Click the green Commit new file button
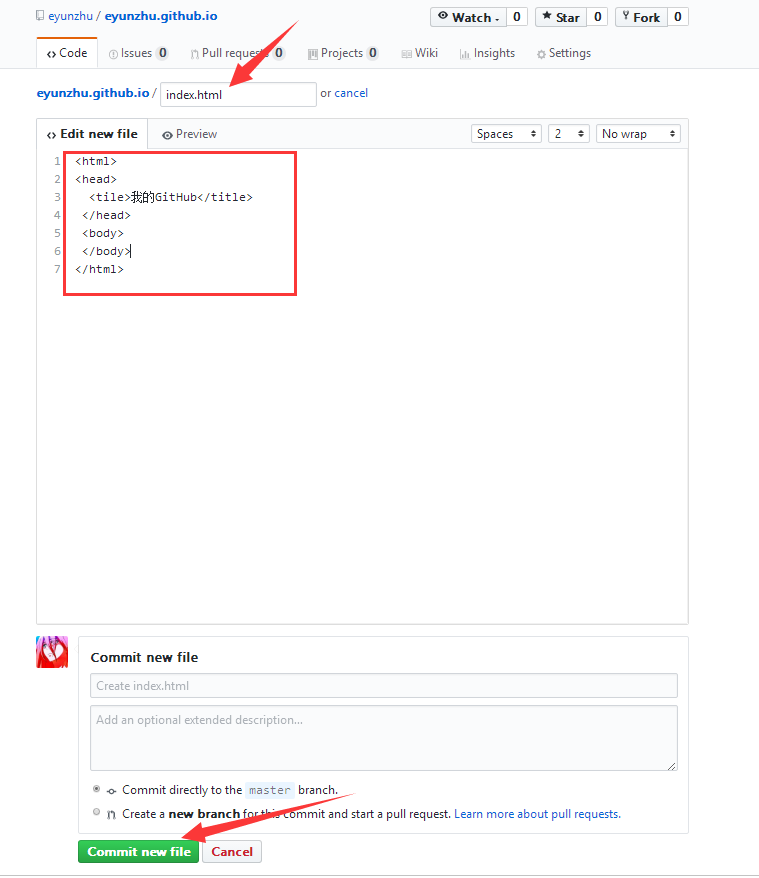The height and width of the screenshot is (878, 759). 139,852
